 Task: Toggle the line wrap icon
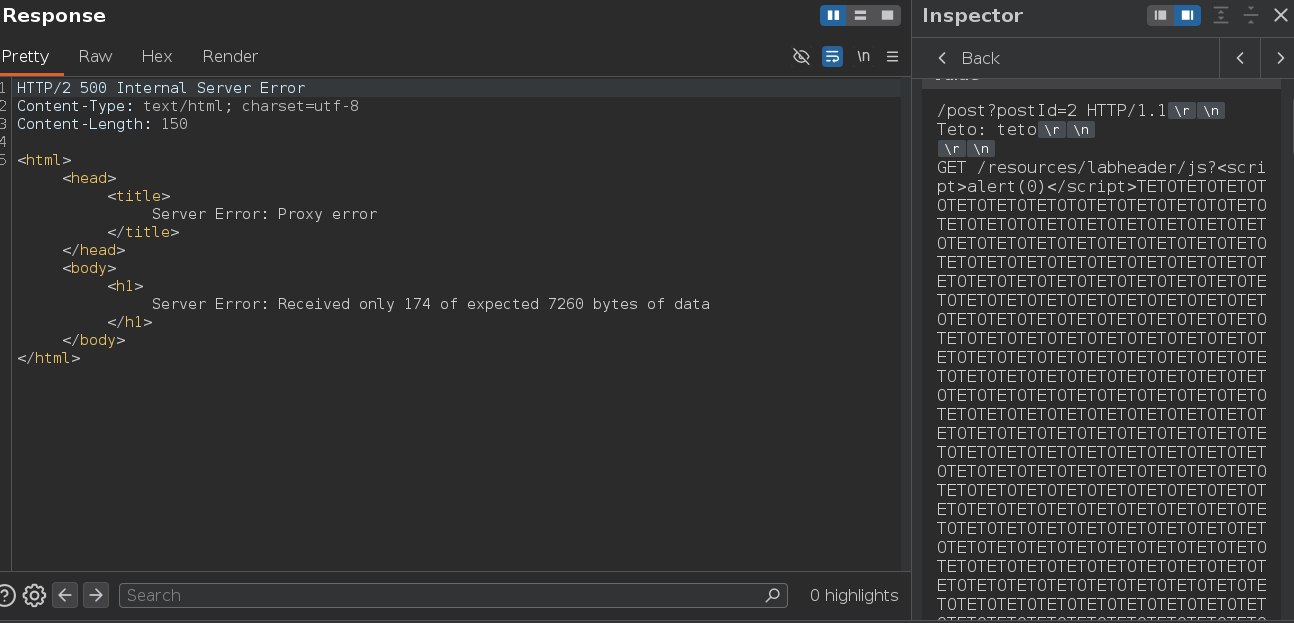[832, 56]
